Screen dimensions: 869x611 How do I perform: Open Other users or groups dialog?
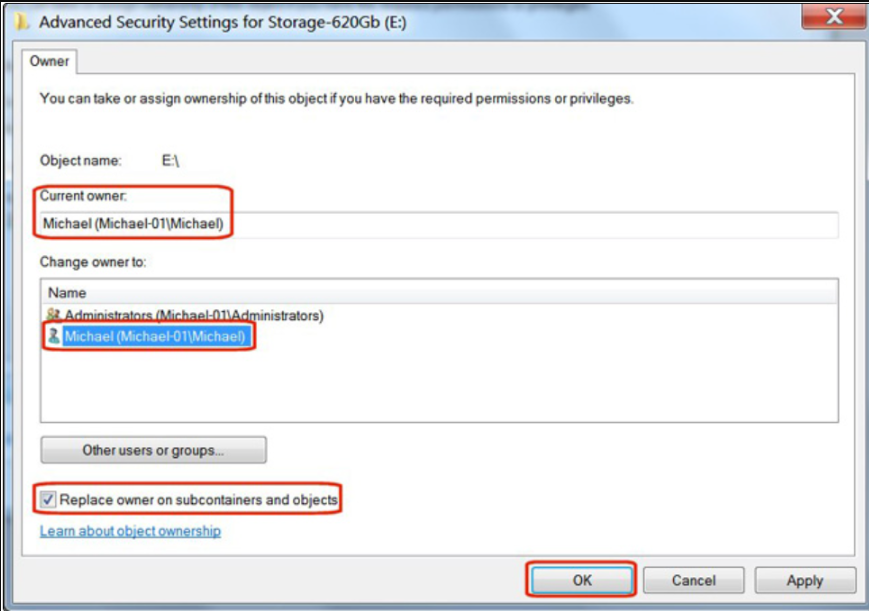pos(153,450)
